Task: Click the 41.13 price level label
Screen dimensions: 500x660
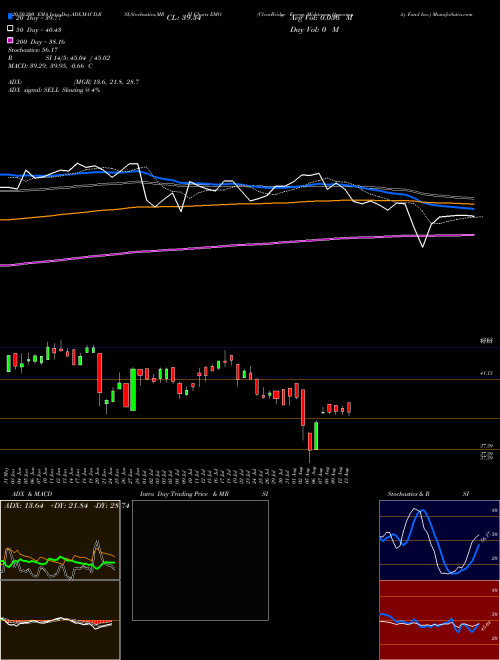Action: (x=486, y=373)
